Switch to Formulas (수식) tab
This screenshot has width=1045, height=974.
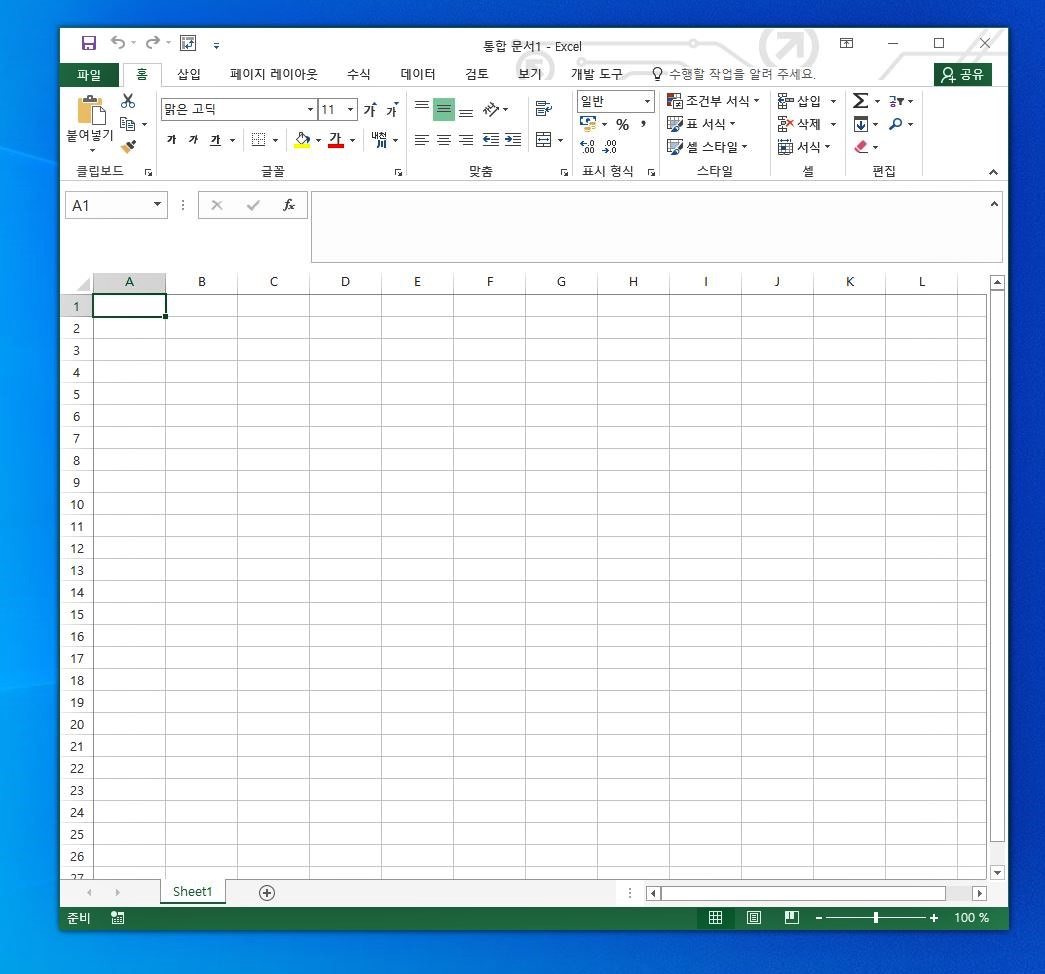click(359, 74)
